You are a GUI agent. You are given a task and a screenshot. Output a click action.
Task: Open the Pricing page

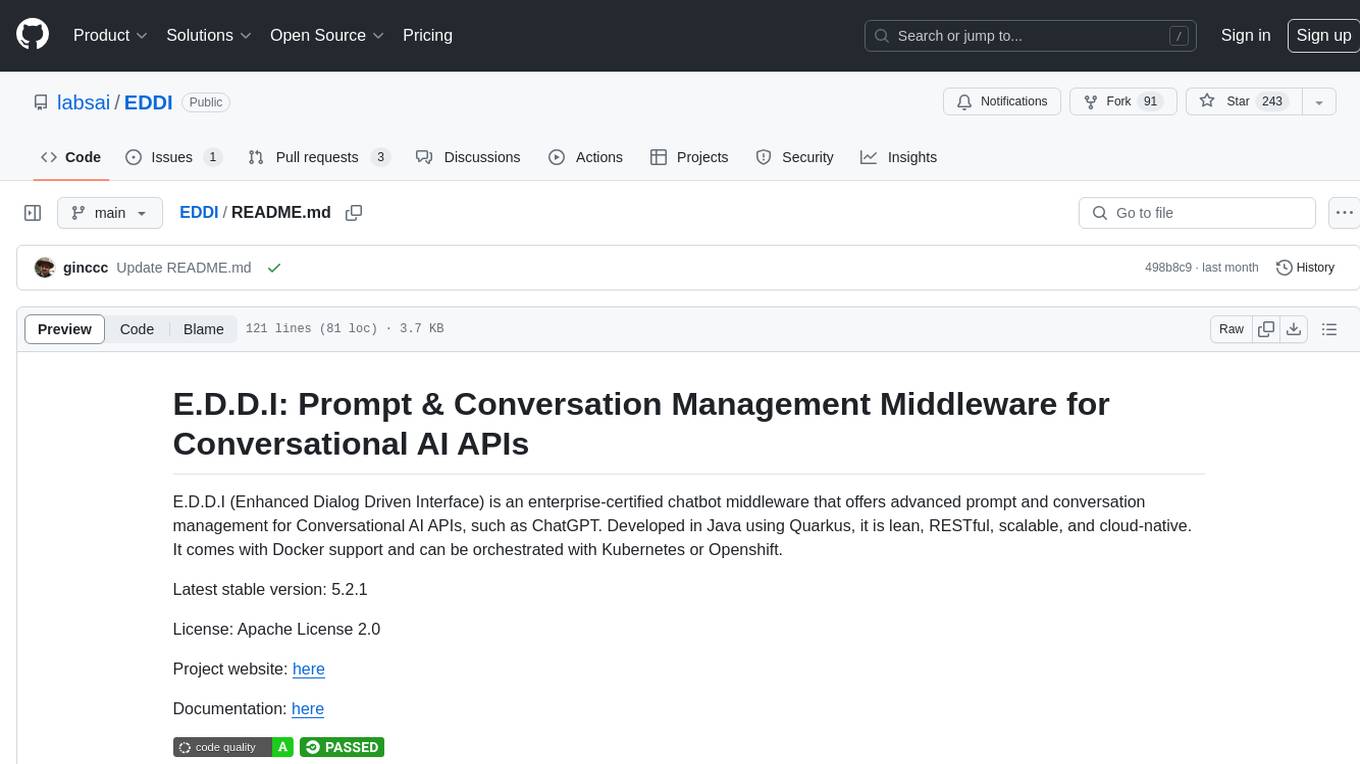427,35
